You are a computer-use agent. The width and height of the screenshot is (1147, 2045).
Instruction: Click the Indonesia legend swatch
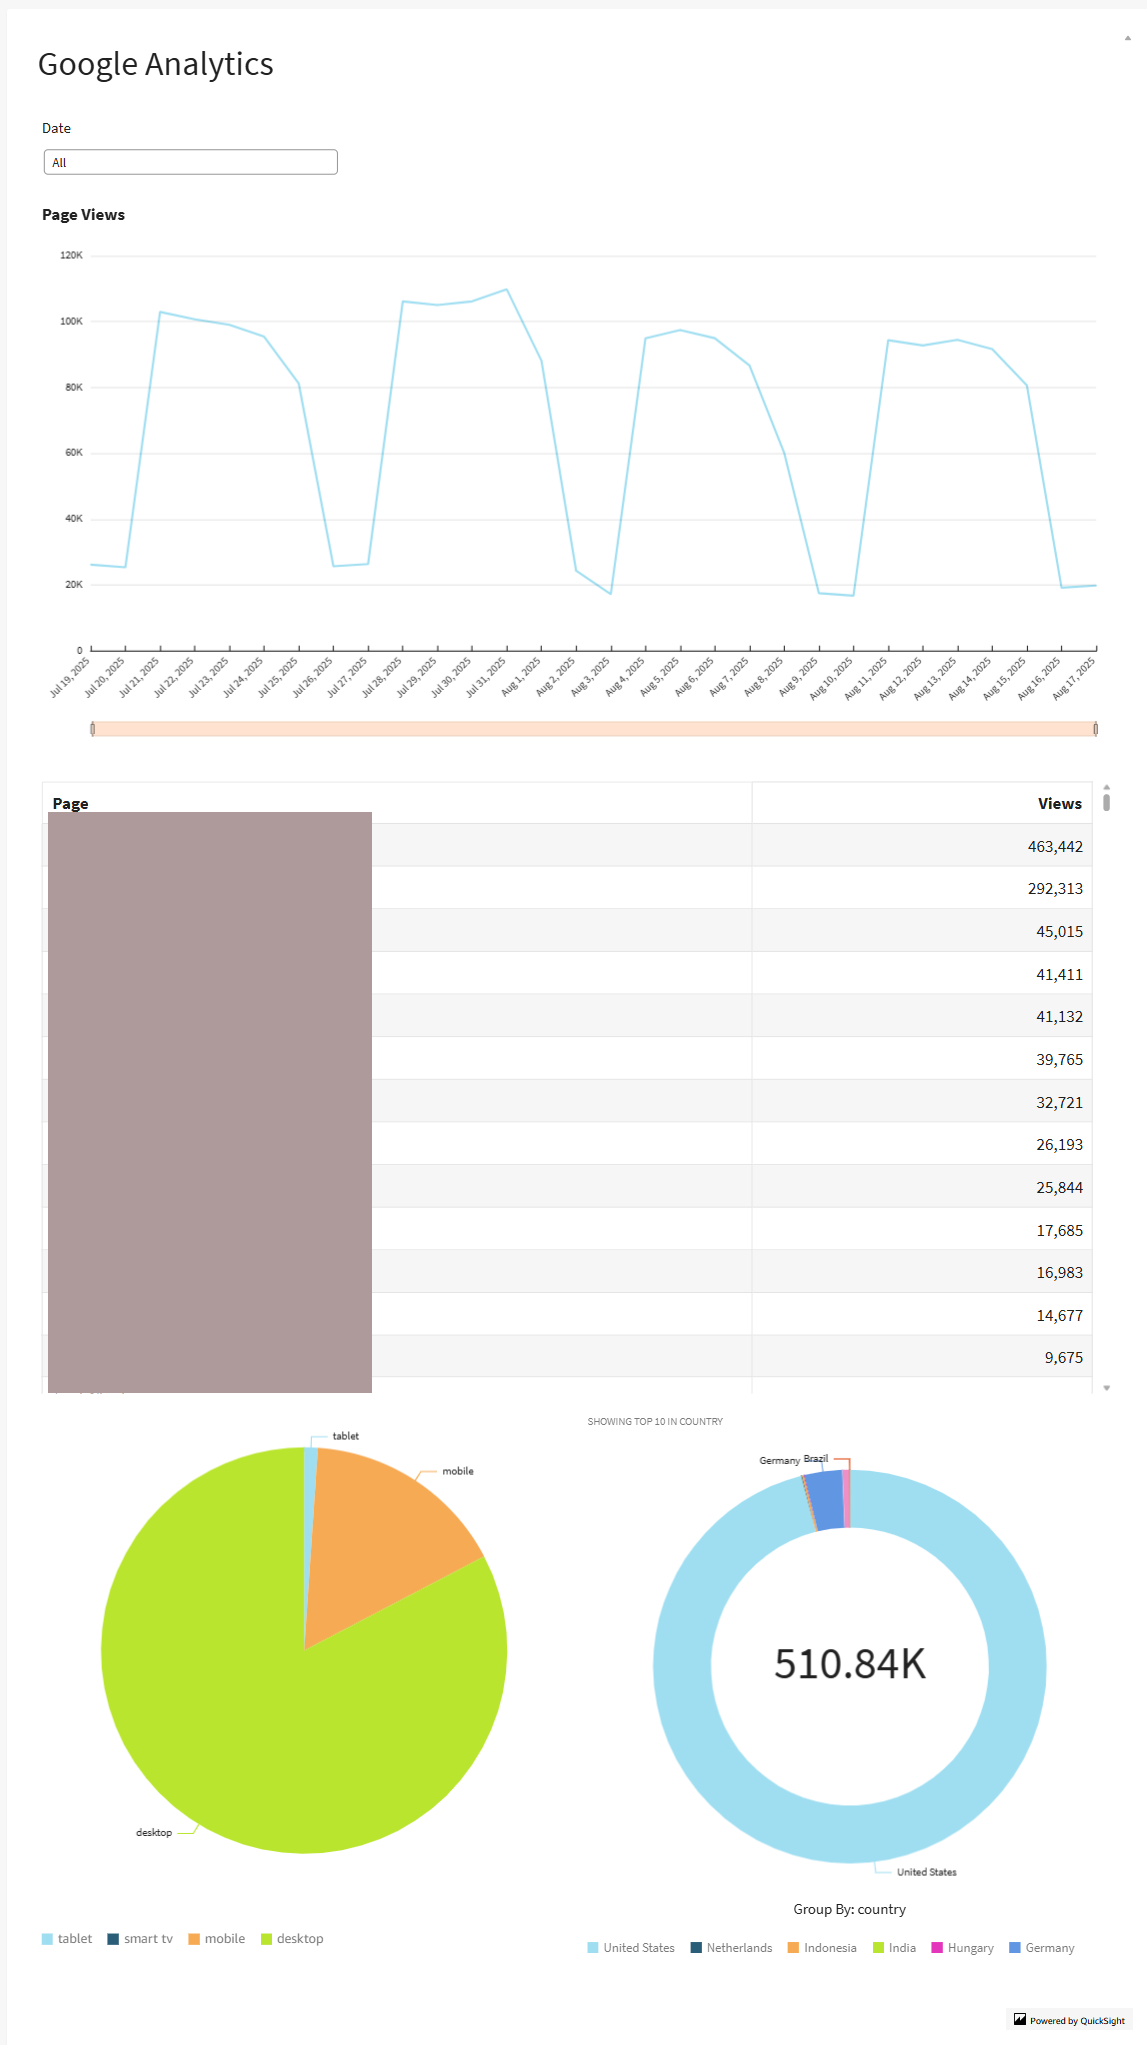point(793,1948)
